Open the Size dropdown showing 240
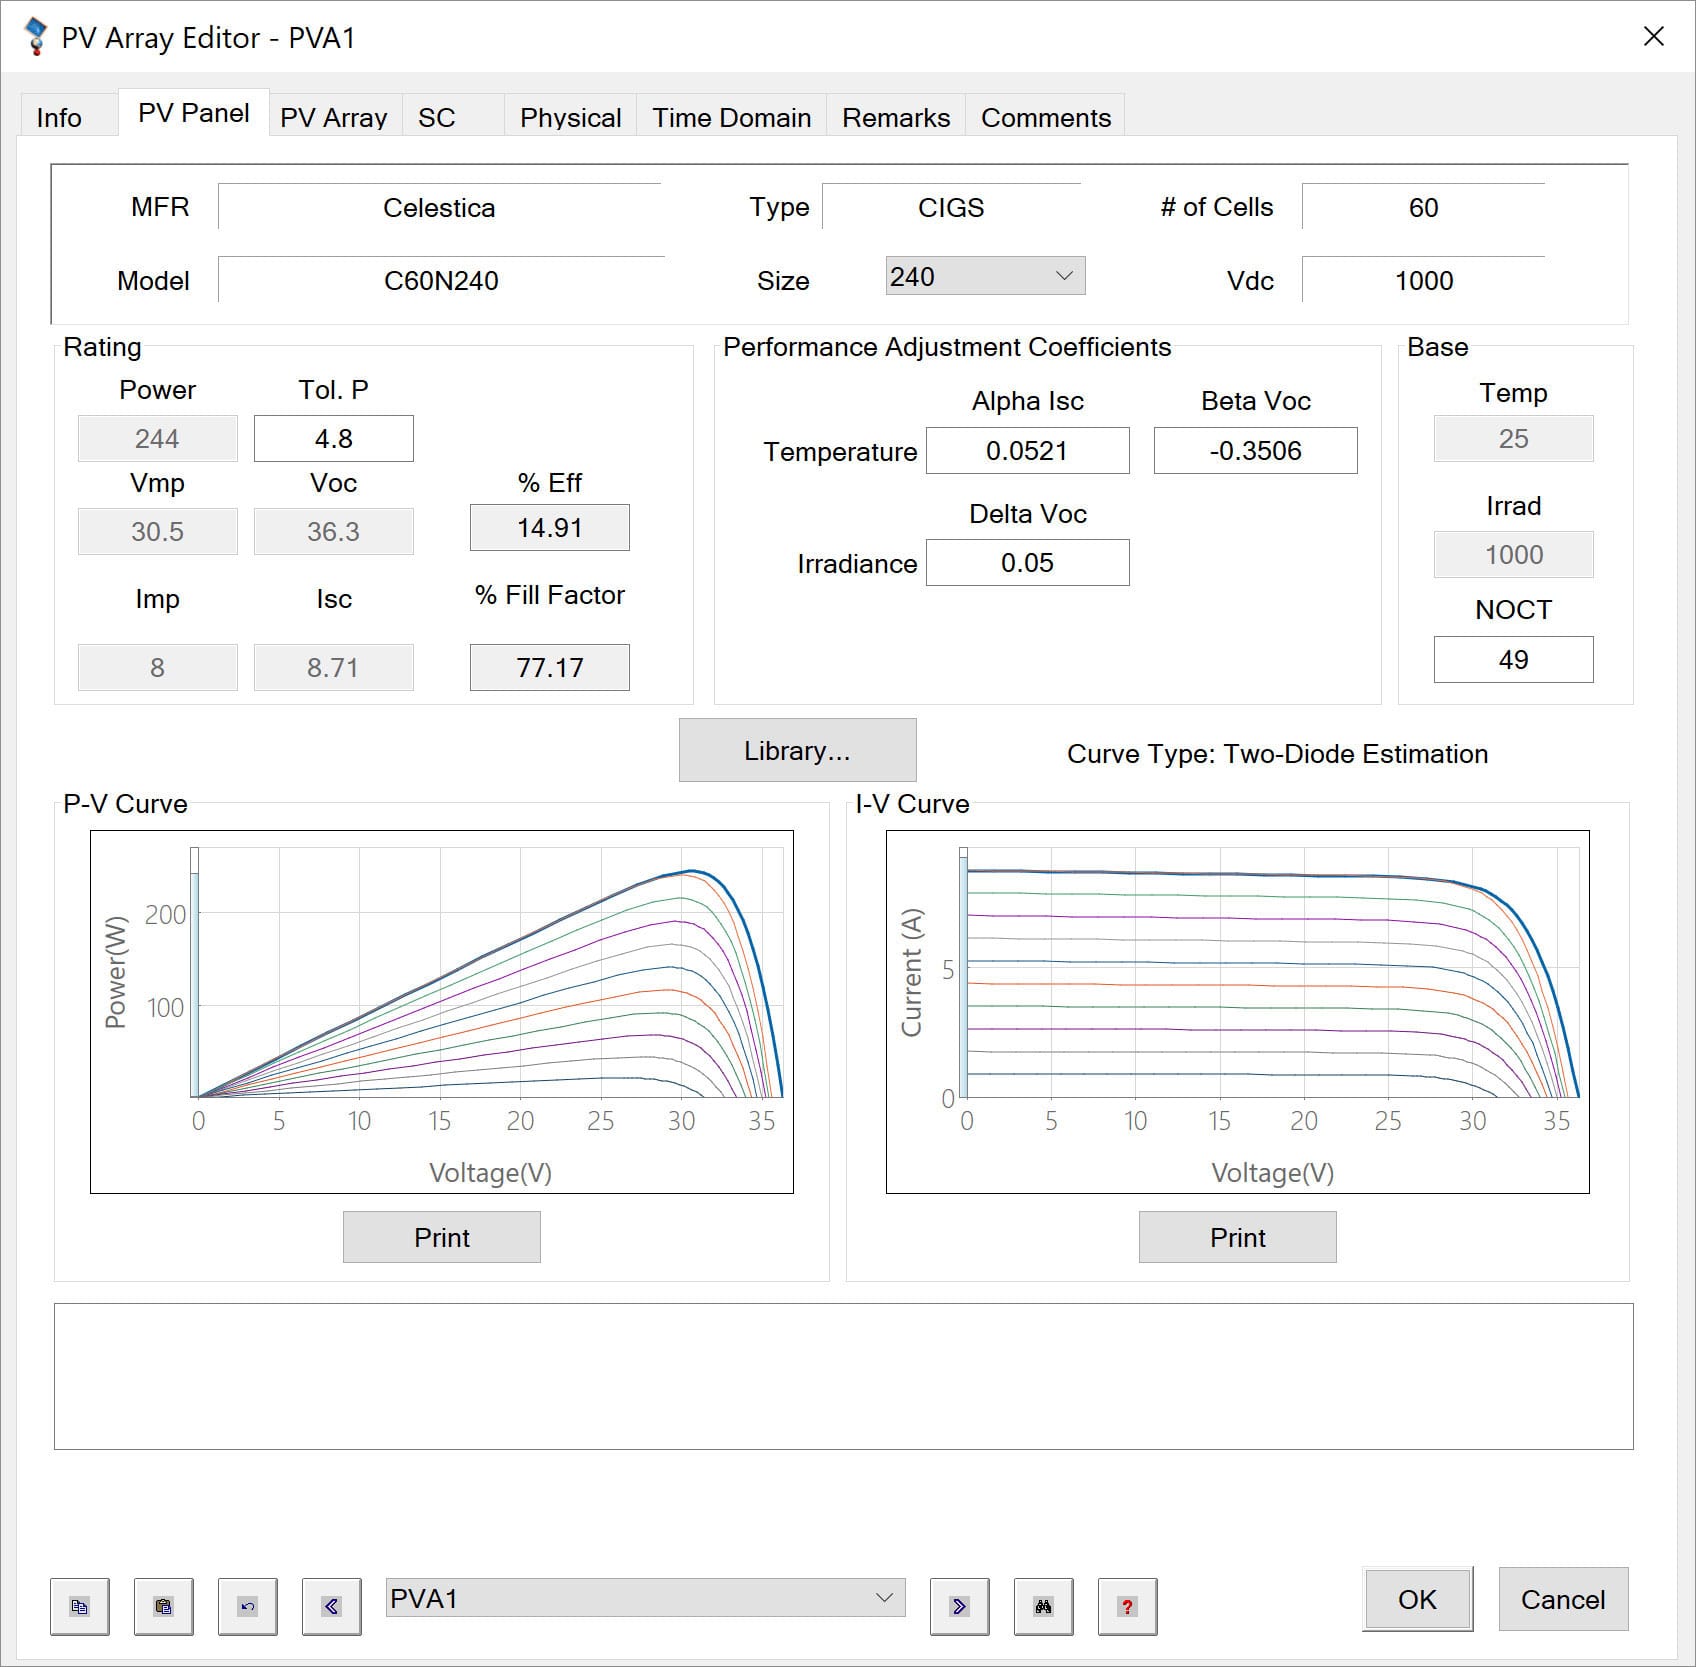Screen dimensions: 1696x1667 click(x=984, y=276)
